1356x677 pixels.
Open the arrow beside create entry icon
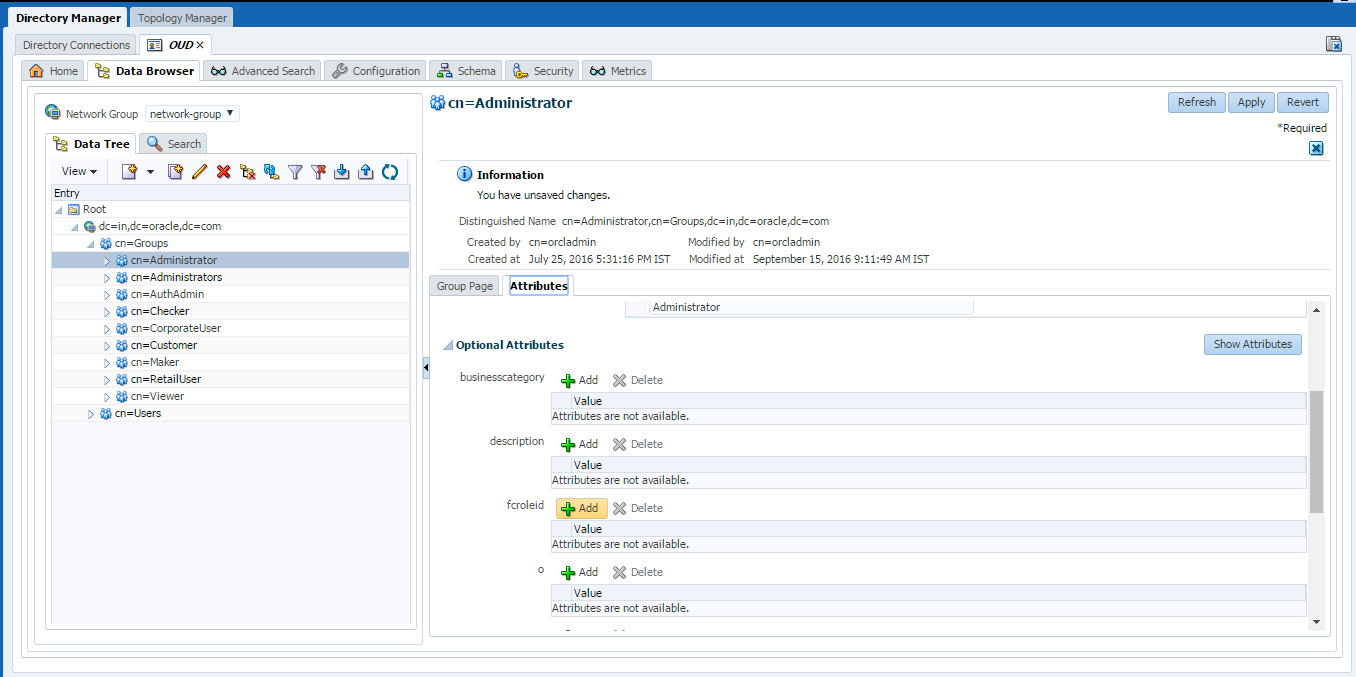[x=150, y=172]
